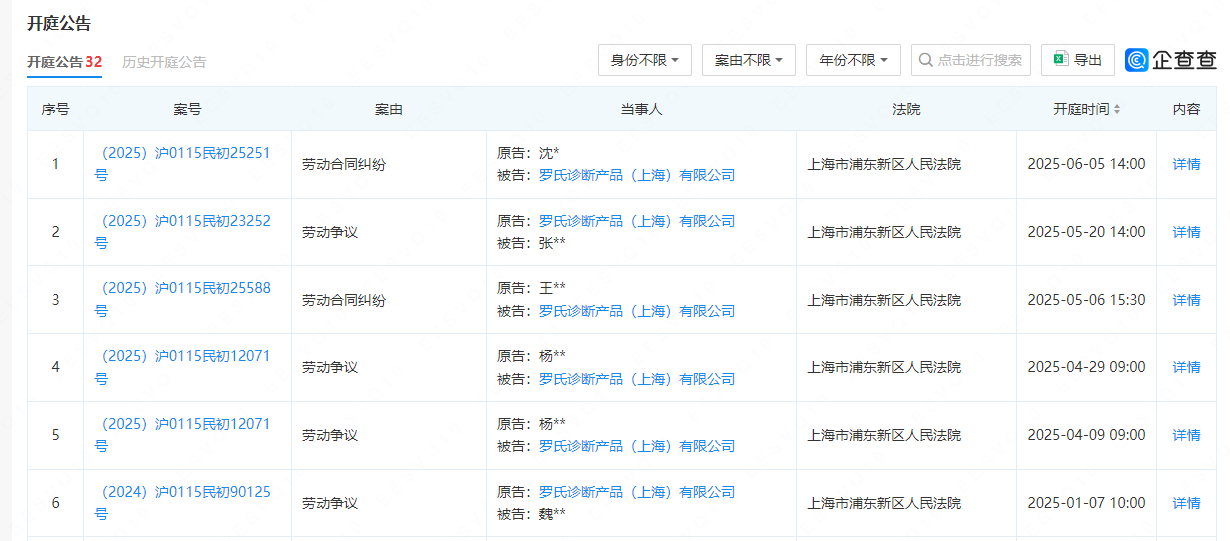Viewport: 1230px width, 541px height.
Task: Click the 企查查 logo
Action: tap(1171, 60)
